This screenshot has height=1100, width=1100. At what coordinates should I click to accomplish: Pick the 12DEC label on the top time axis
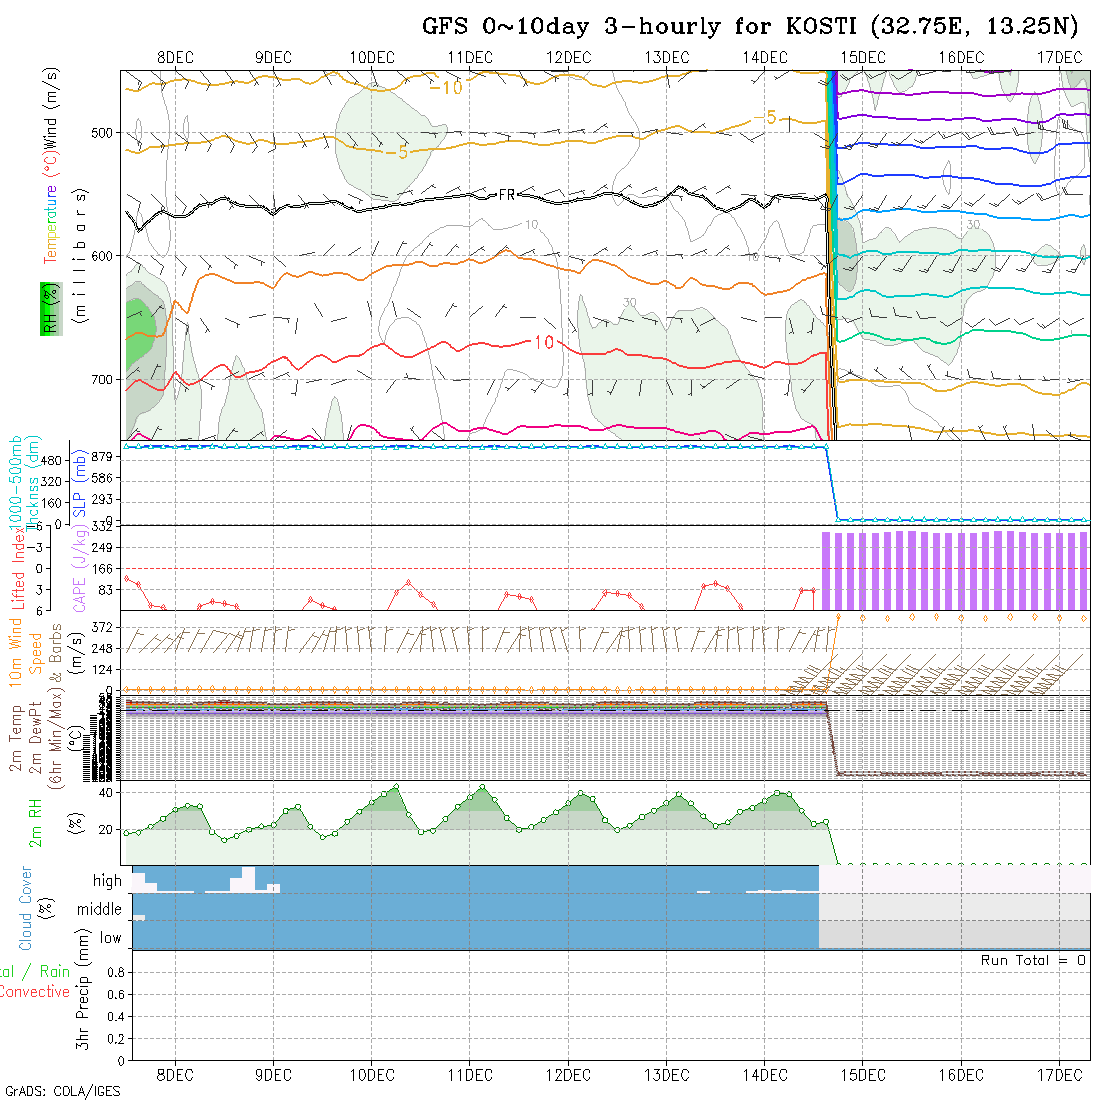coord(568,57)
